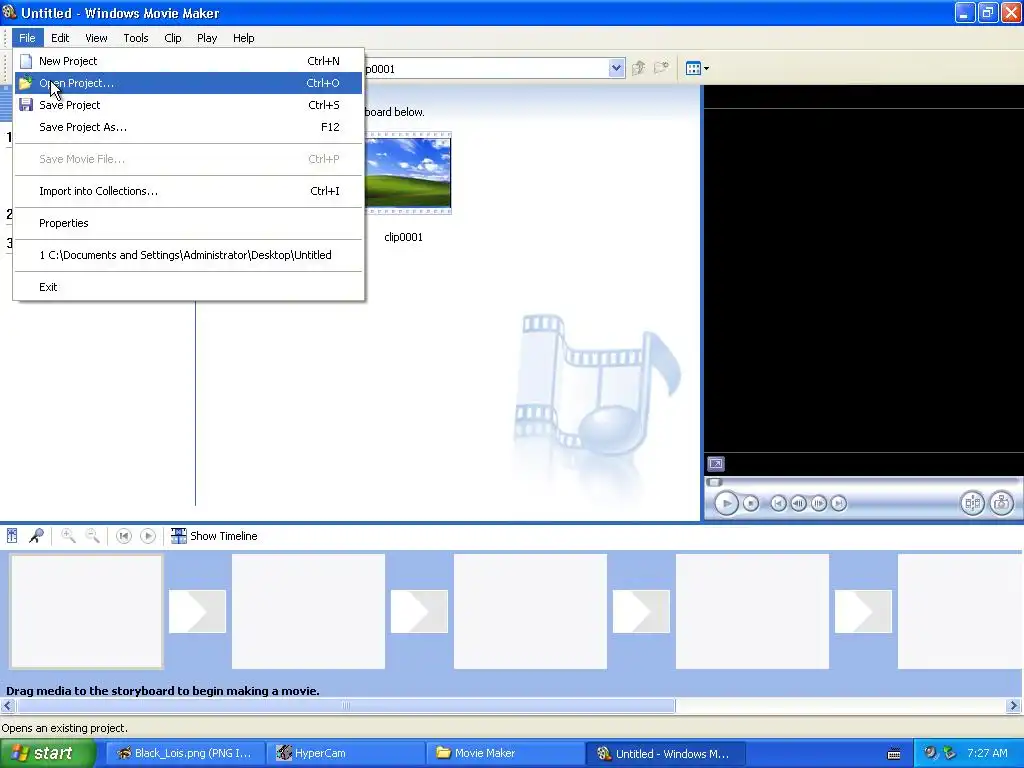Choose Open Project… from File menu

coord(188,83)
